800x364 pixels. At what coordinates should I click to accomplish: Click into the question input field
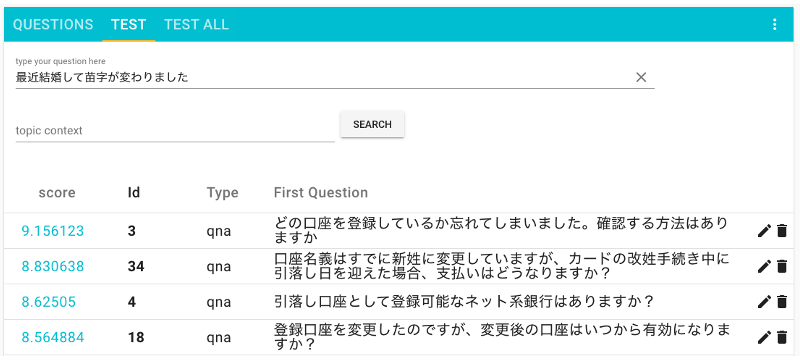[324, 78]
